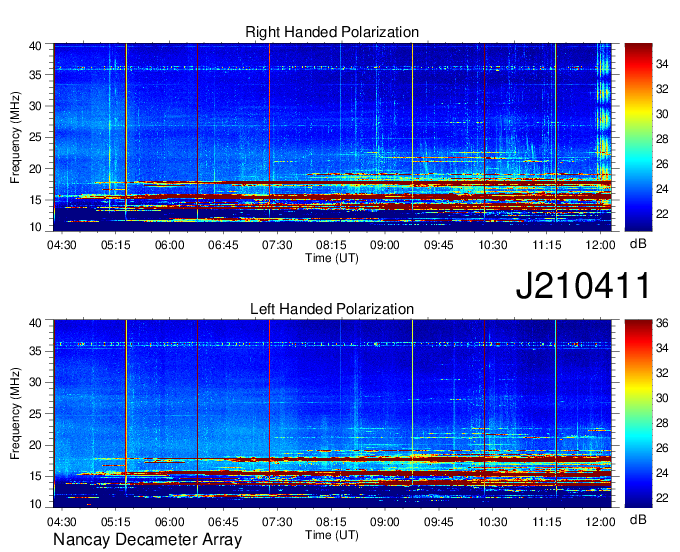Click the 15 MHz tick on top plot
Viewport: 680px width, 552px height.
(36, 200)
